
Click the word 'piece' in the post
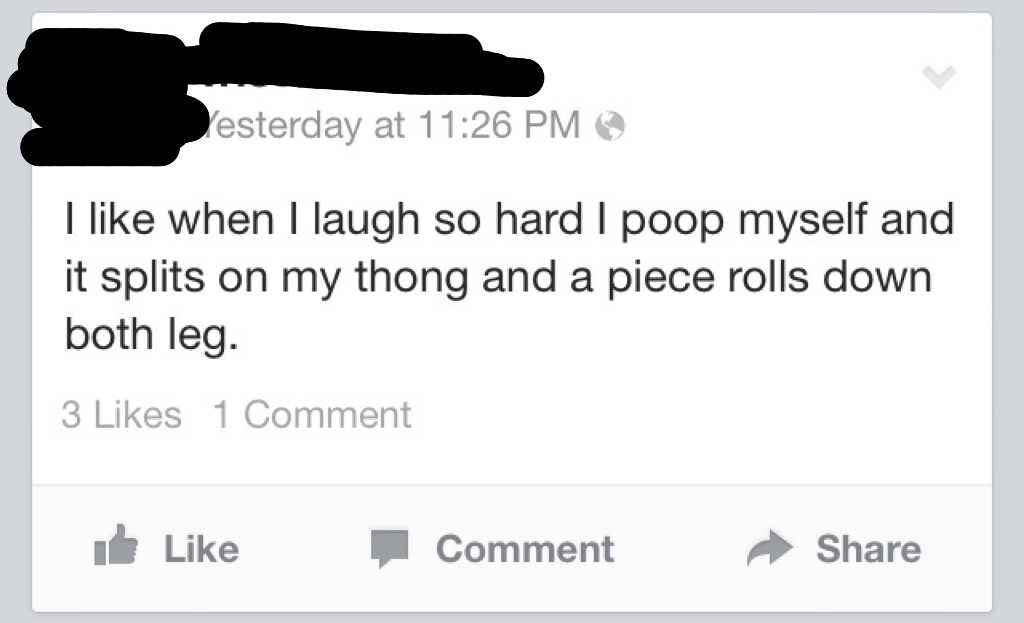tap(661, 278)
